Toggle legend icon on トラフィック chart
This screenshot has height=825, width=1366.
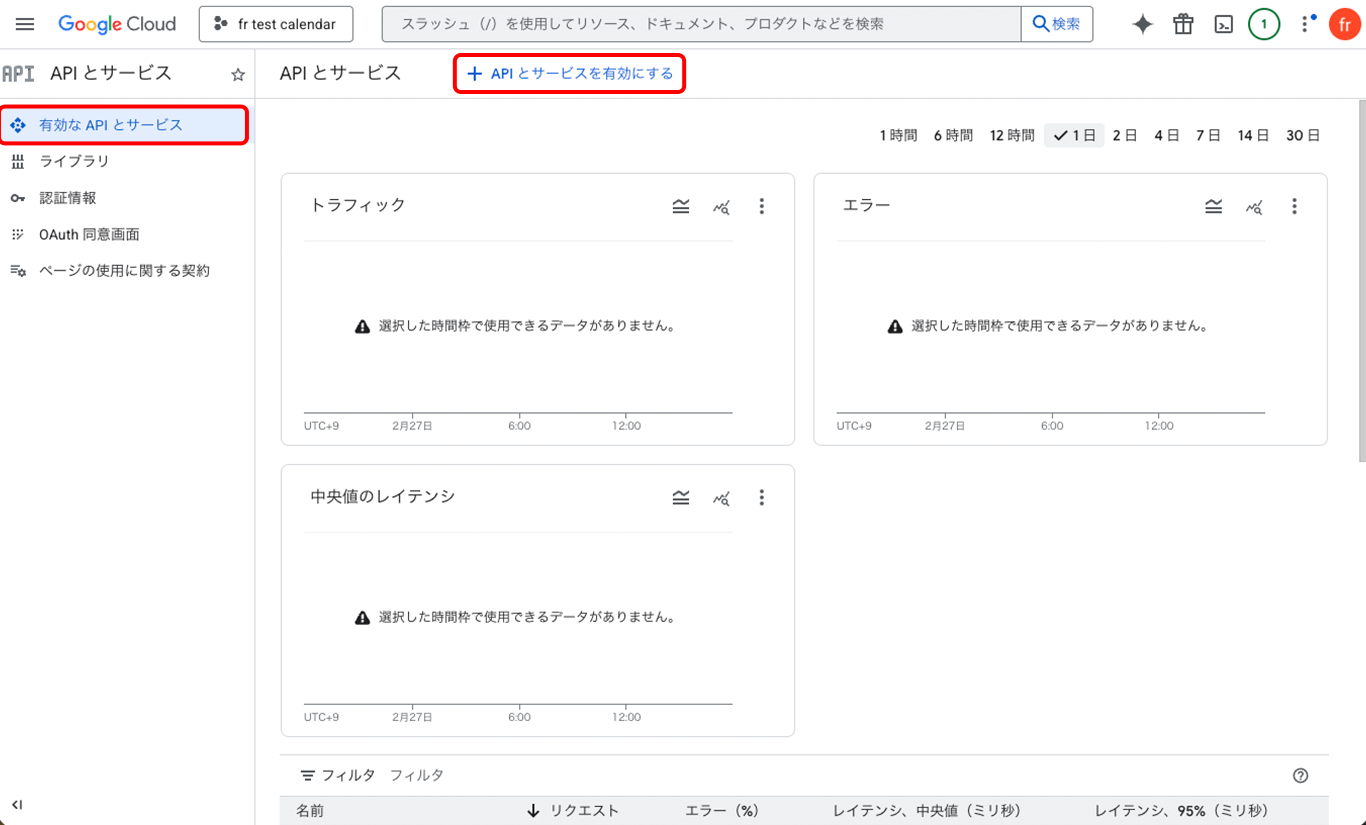click(681, 206)
